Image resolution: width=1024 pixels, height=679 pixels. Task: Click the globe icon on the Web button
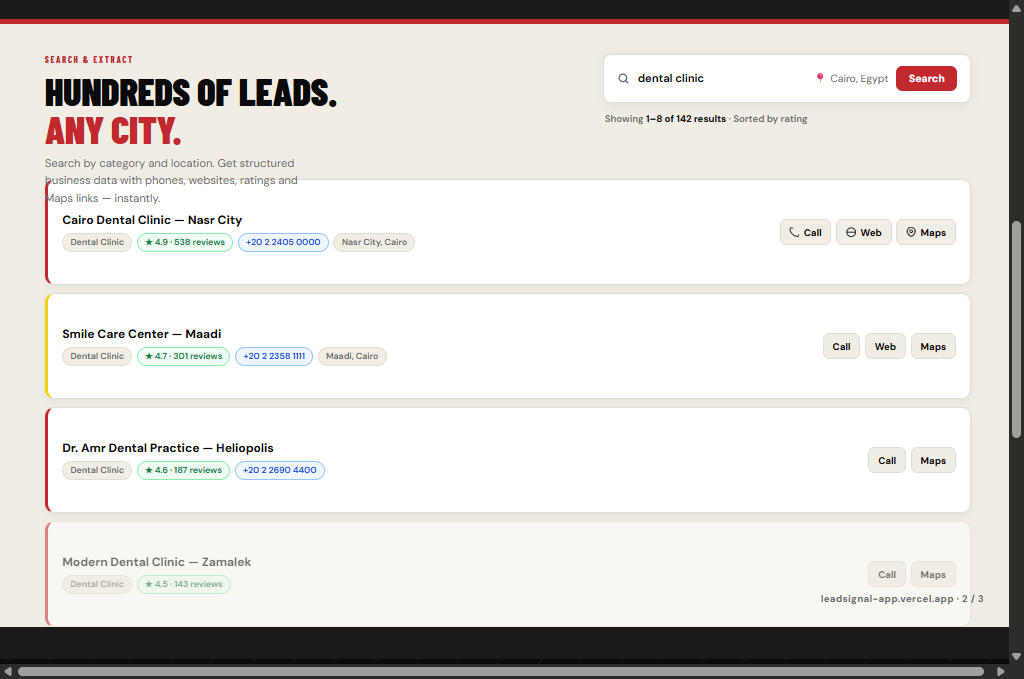851,232
